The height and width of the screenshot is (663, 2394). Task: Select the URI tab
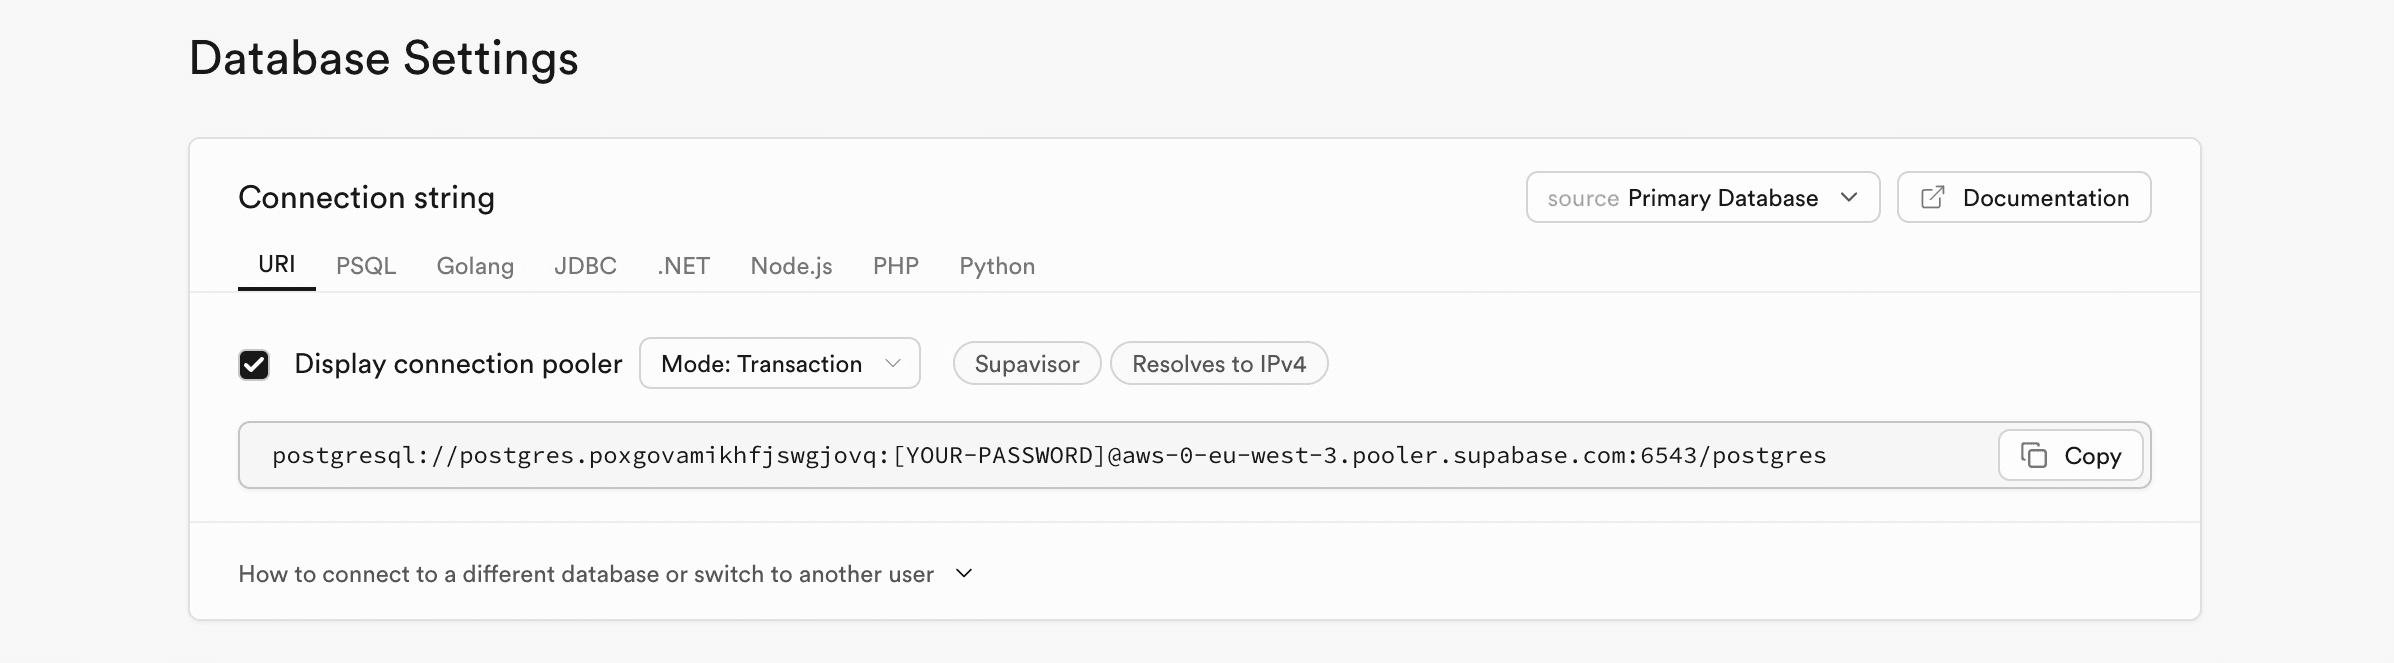pyautogui.click(x=276, y=264)
